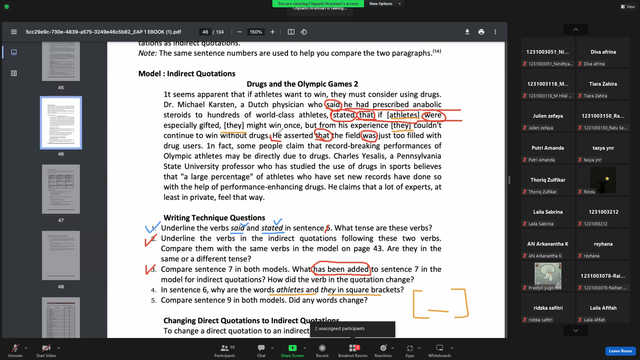Select page 47 thumbnail
640x360 pixels.
point(61,189)
